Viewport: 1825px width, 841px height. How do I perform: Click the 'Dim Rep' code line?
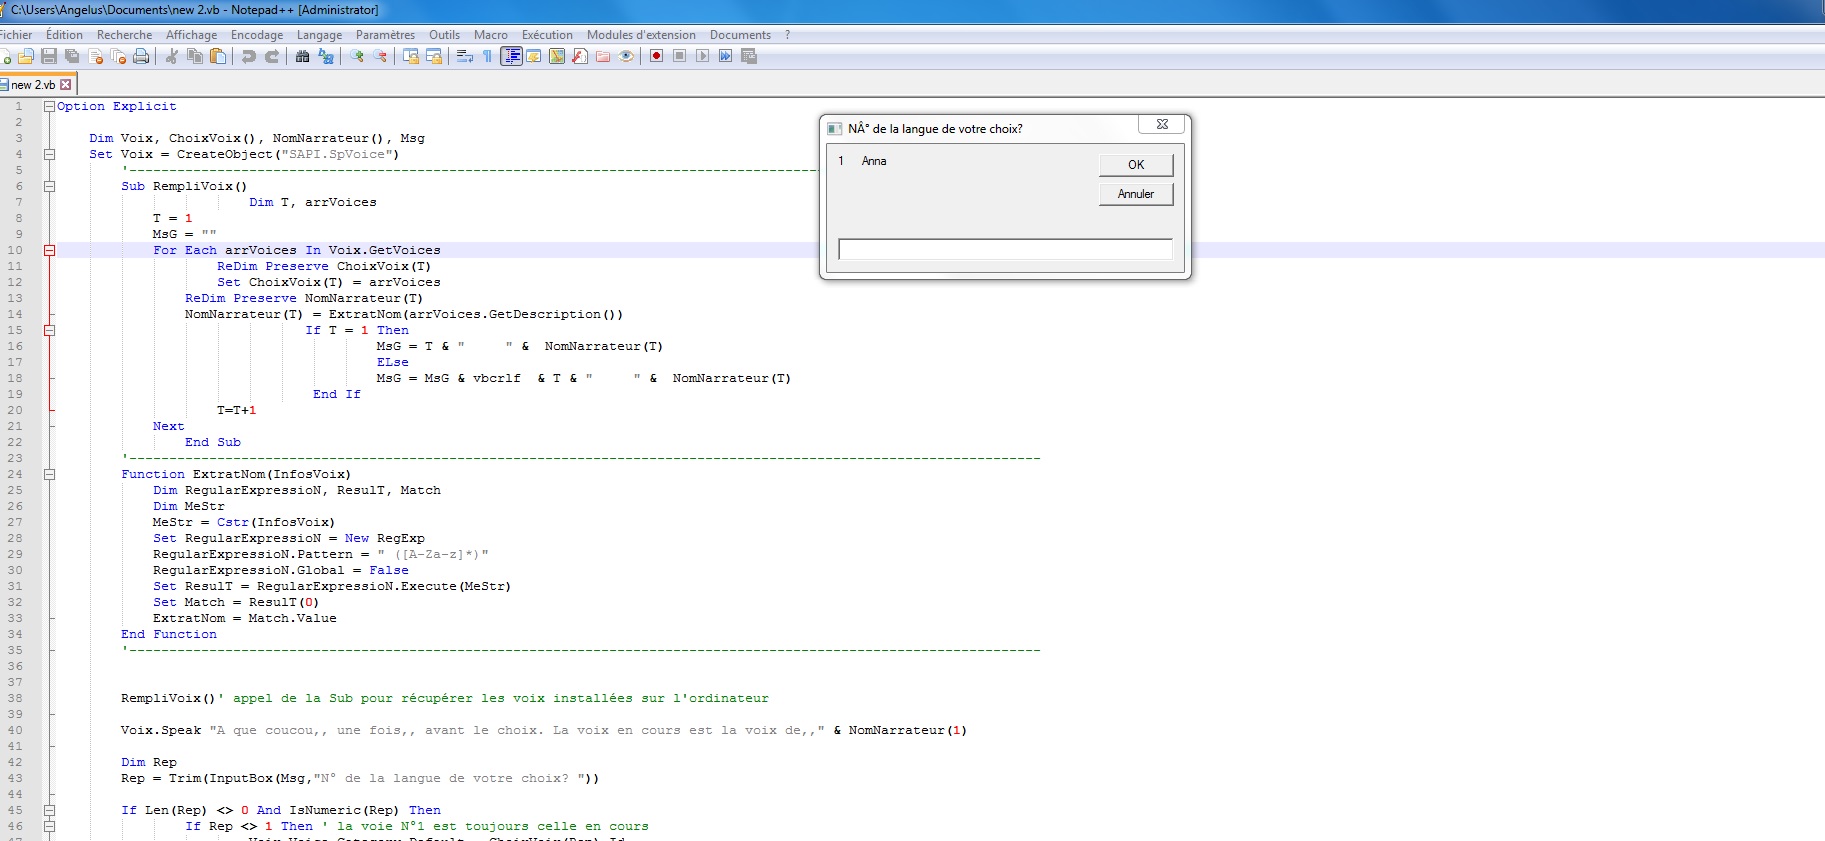(149, 762)
